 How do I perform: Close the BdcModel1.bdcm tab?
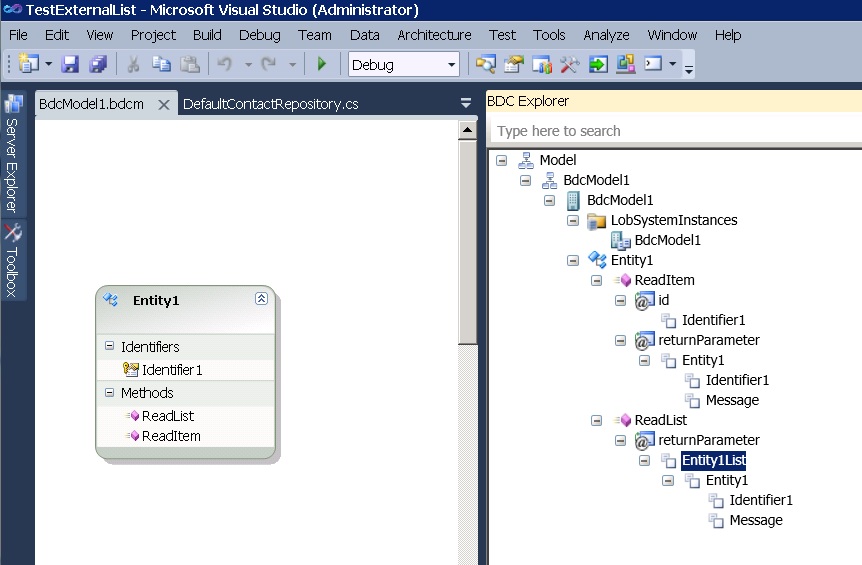(x=164, y=104)
